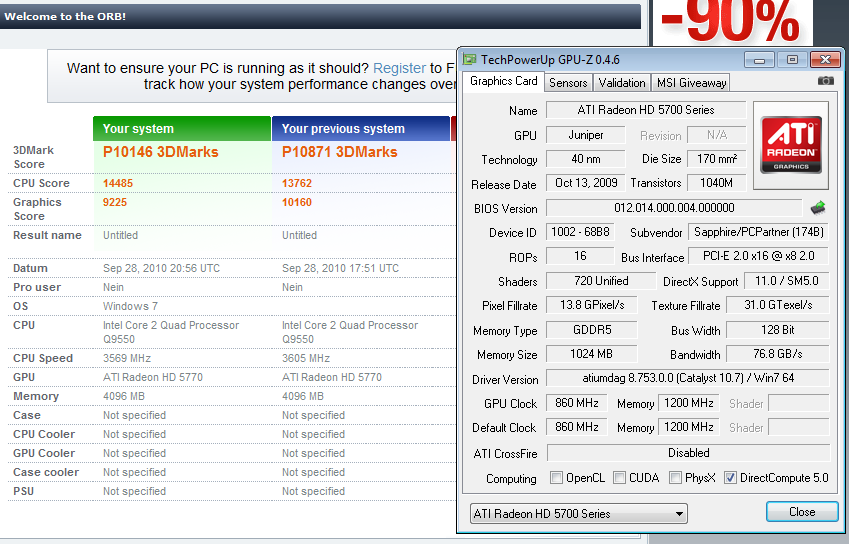
Task: Click the BIOS save chip icon
Action: 818,208
